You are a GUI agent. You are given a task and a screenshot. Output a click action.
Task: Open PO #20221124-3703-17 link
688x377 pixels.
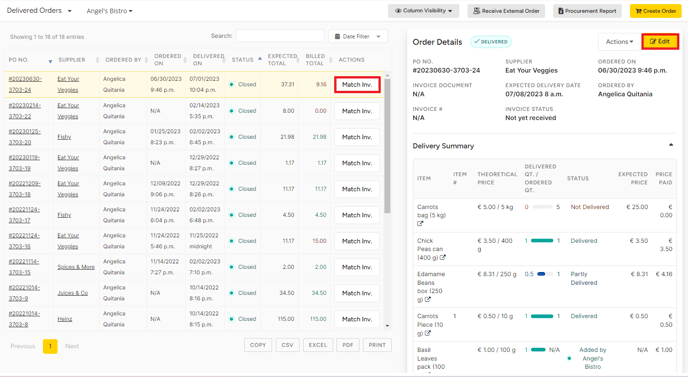point(24,215)
